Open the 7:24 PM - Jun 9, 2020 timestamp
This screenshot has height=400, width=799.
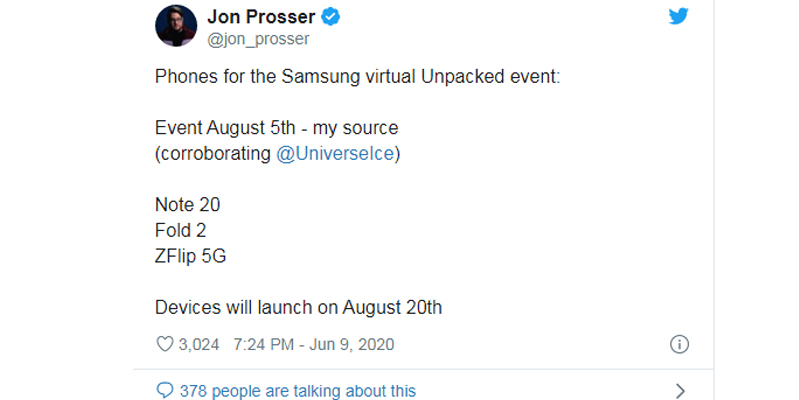(x=313, y=344)
